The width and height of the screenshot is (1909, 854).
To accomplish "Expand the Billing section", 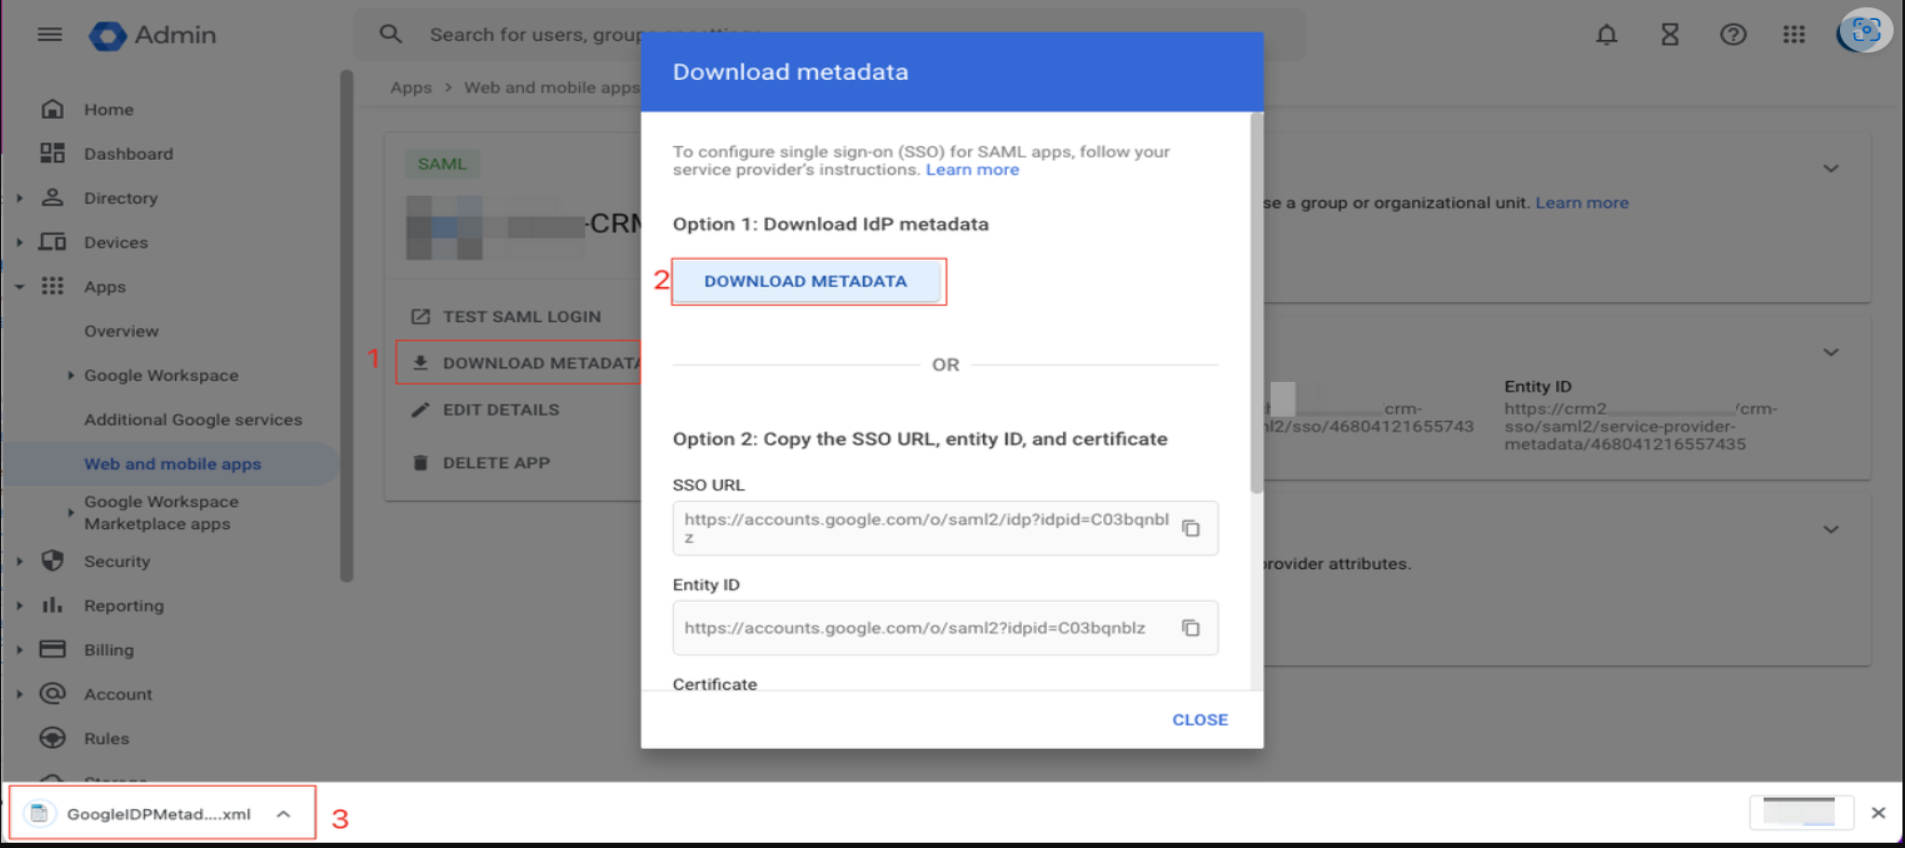I will (19, 650).
